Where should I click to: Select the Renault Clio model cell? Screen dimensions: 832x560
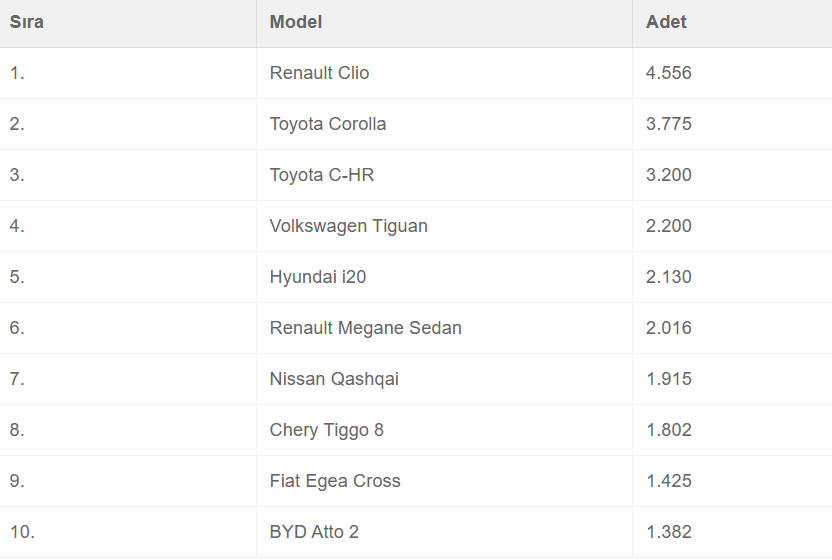319,73
